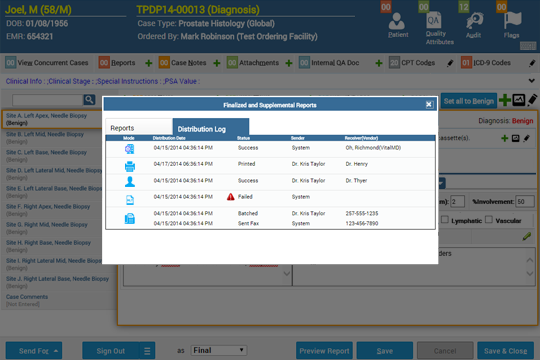Select Site J. Right Lateral Base, Needle Biopsy
Screen dimensions: 540x360
(x=57, y=282)
